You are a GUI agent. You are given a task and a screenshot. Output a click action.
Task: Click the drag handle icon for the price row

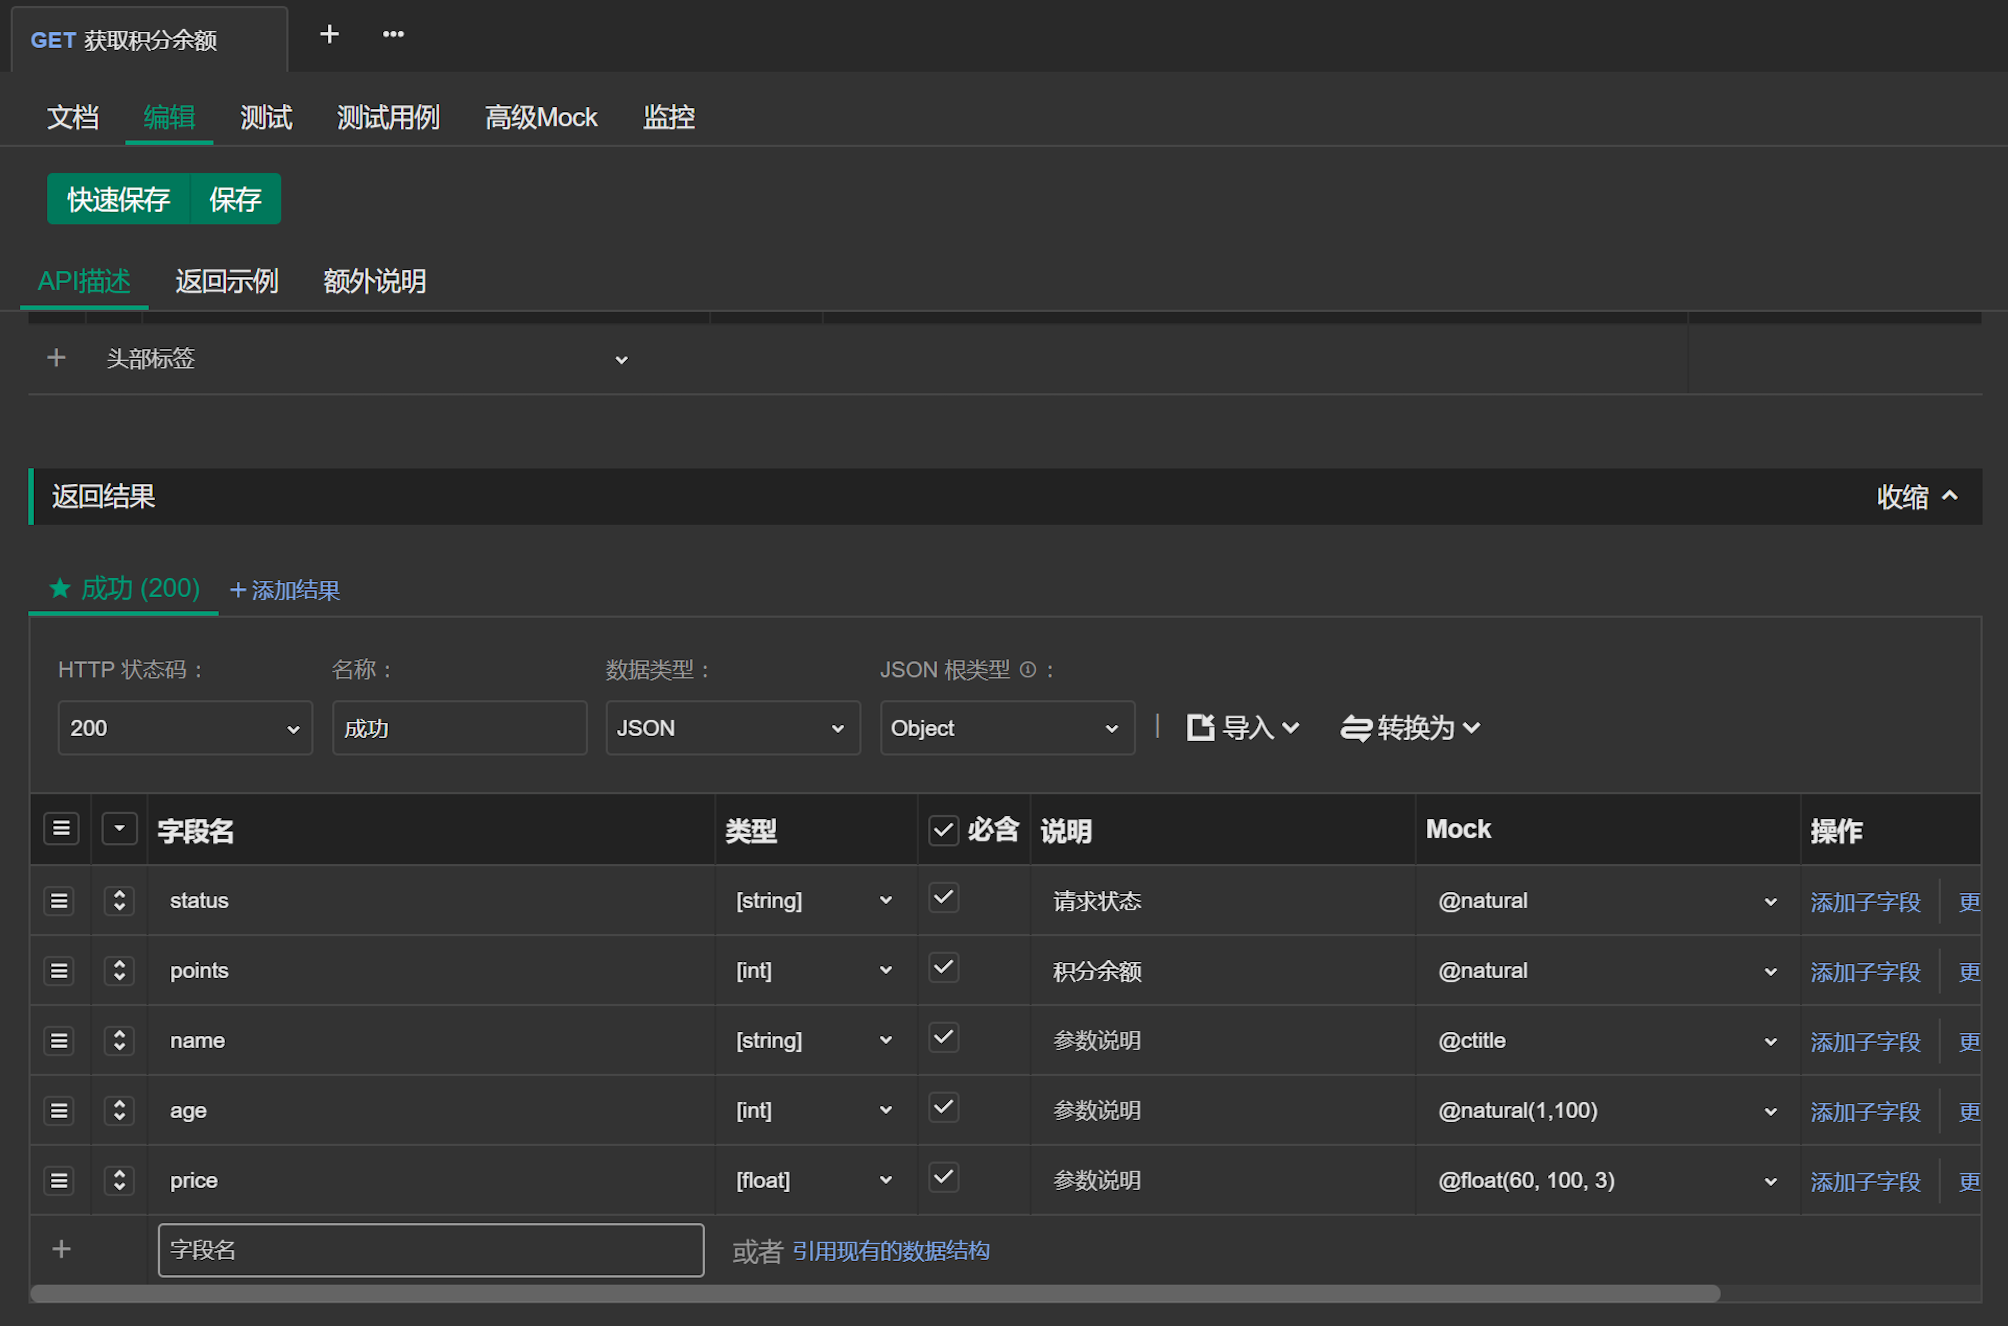60,1181
